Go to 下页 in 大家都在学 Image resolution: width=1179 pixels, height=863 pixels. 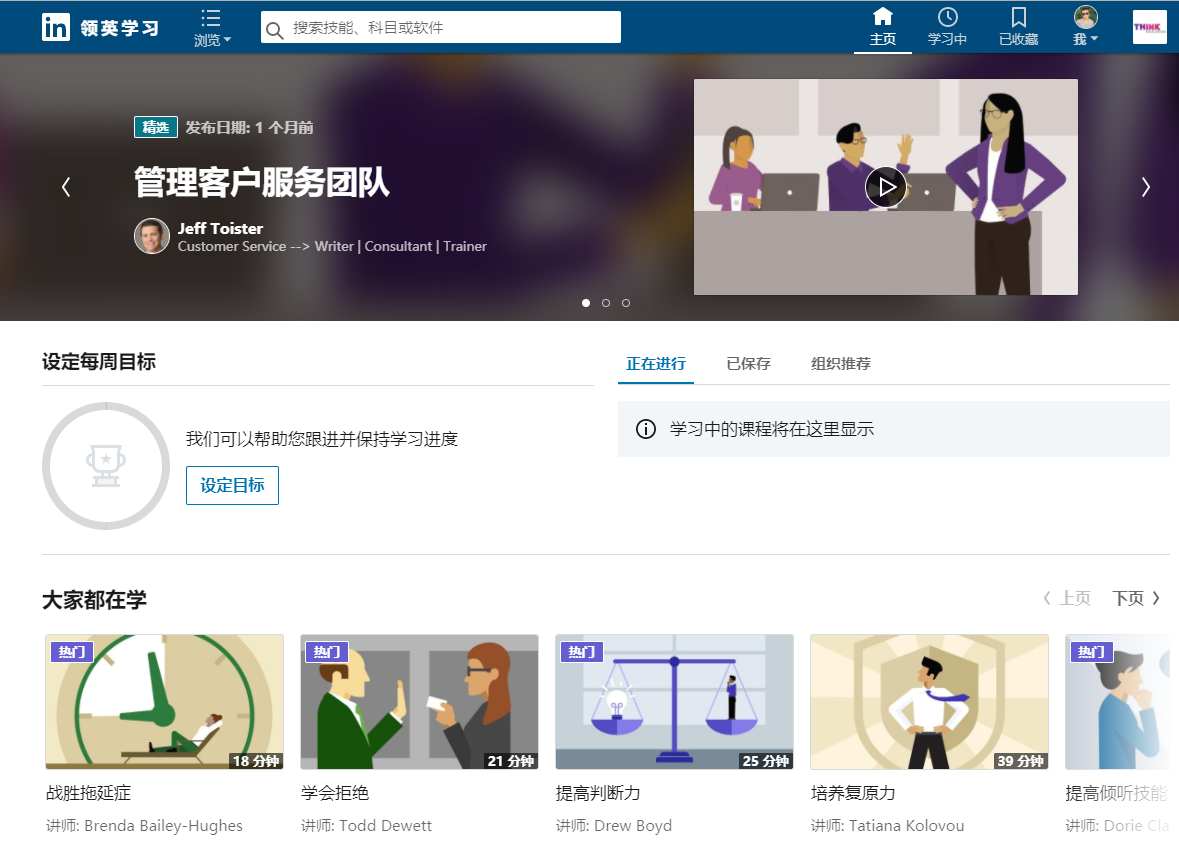[1136, 598]
